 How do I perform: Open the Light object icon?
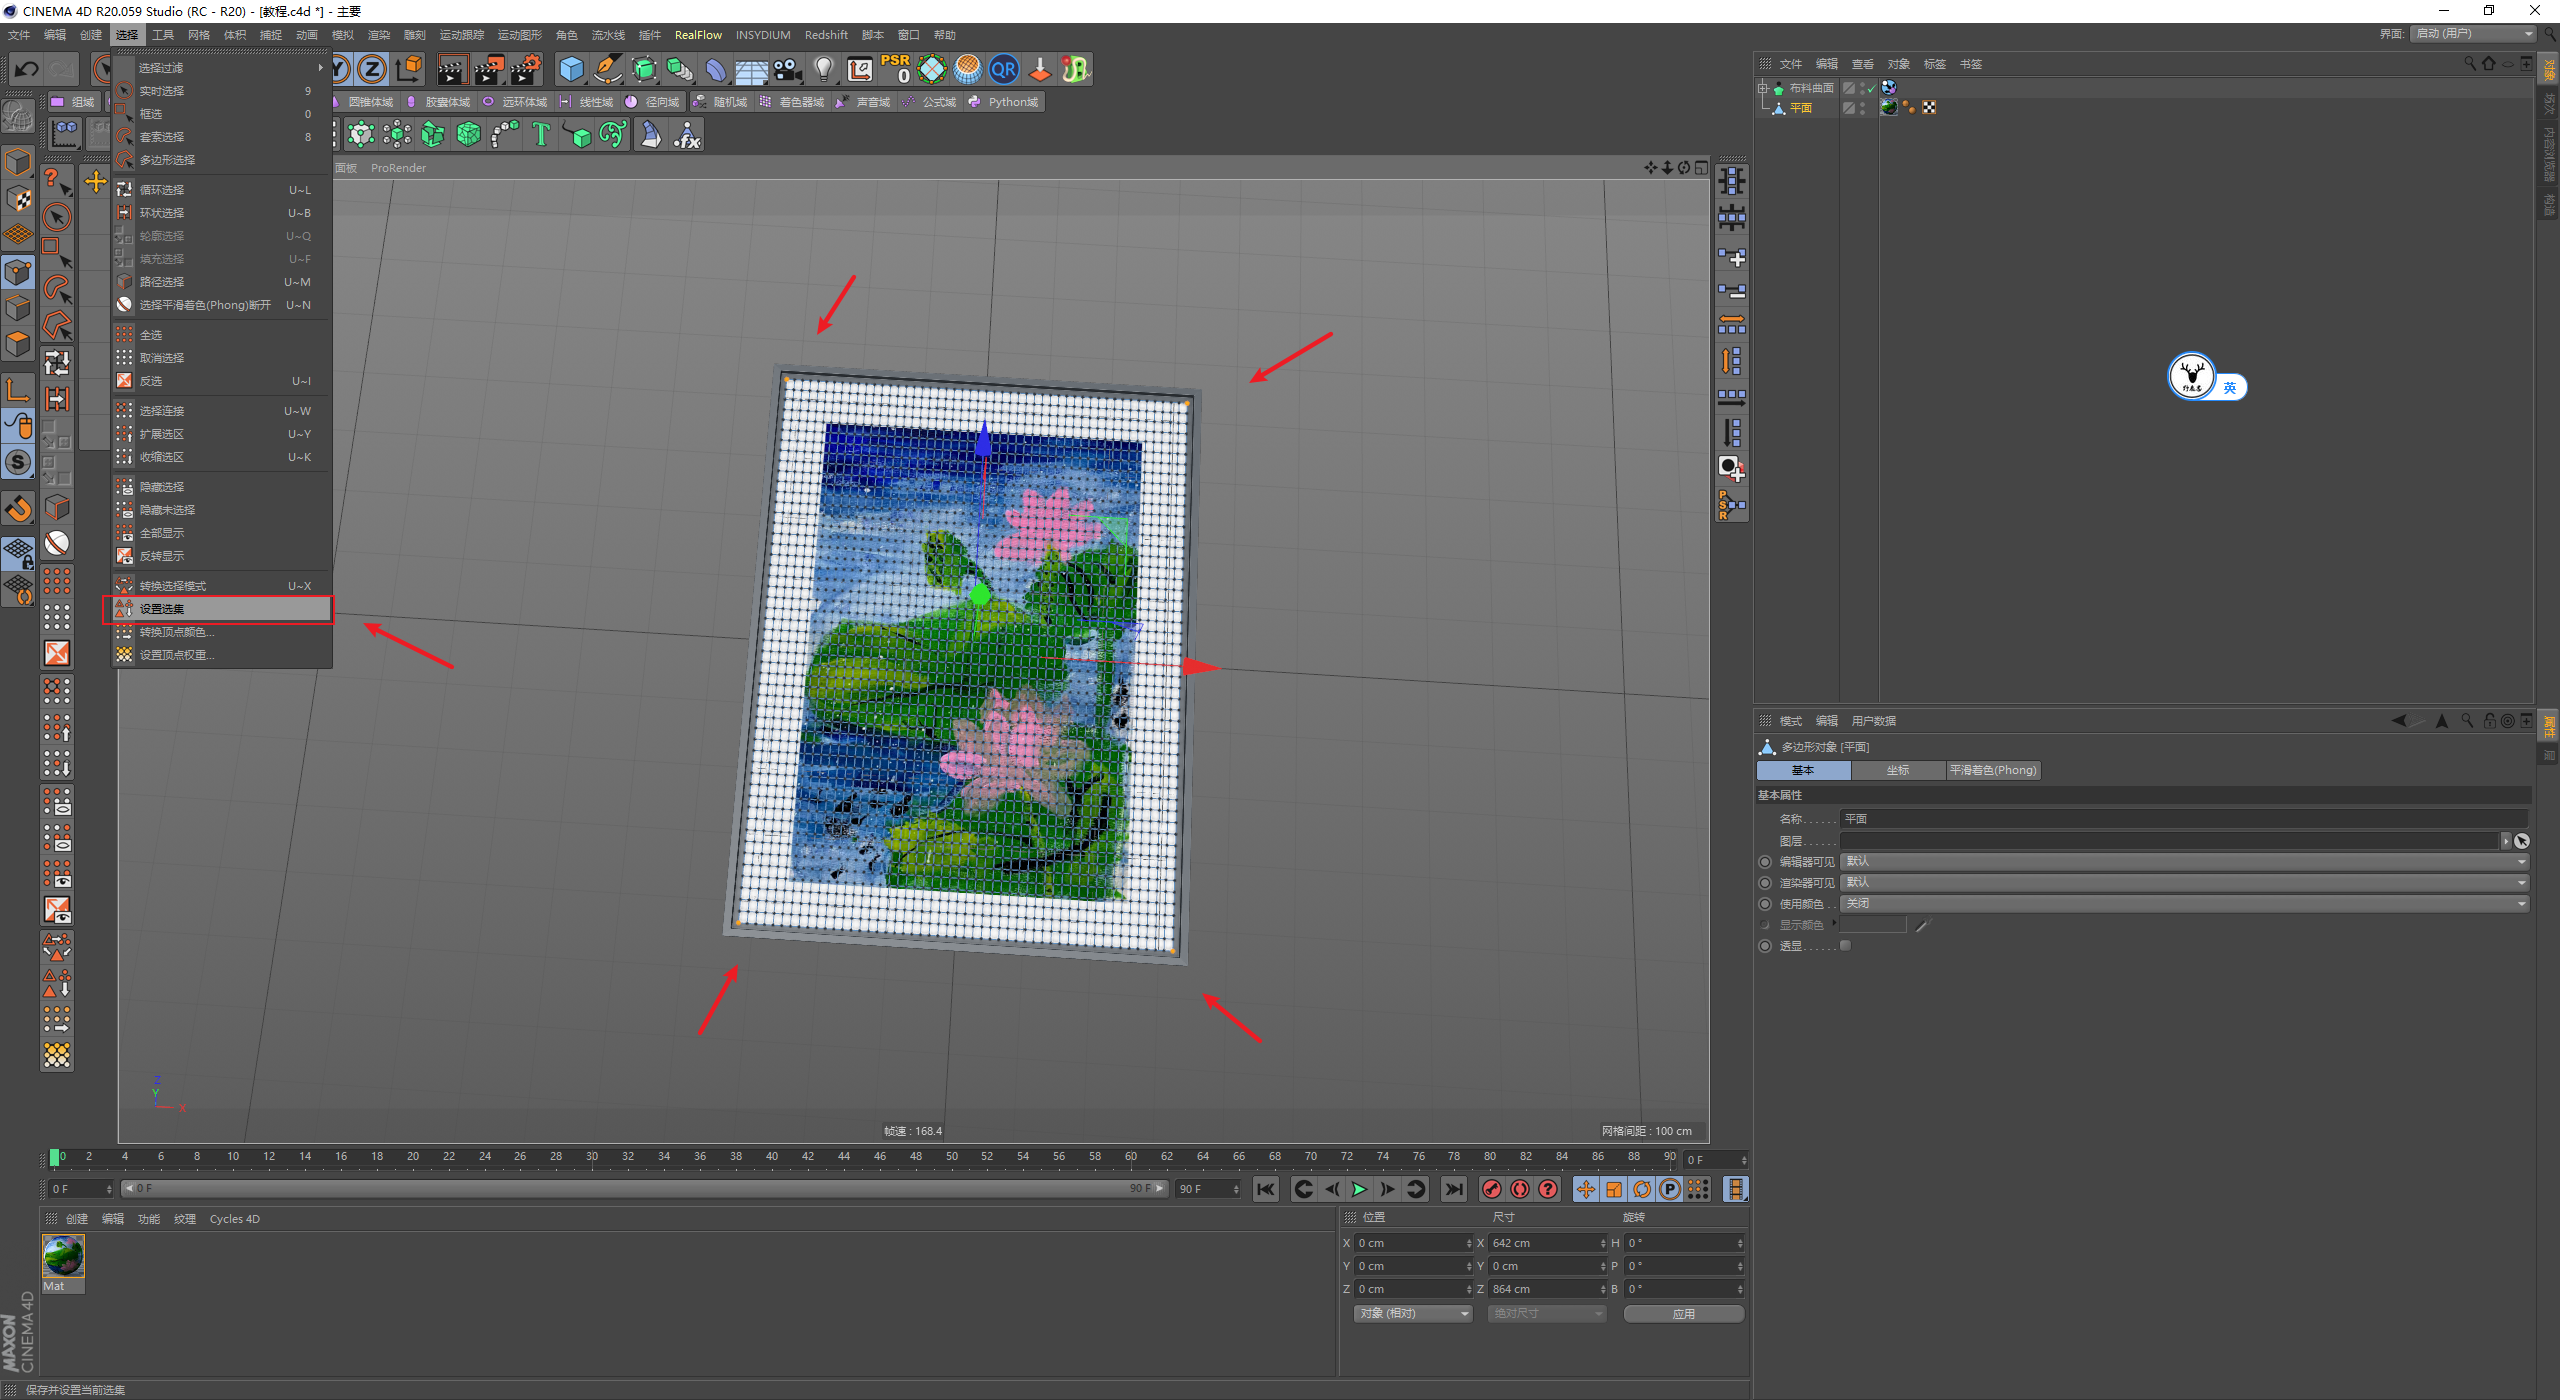click(823, 69)
